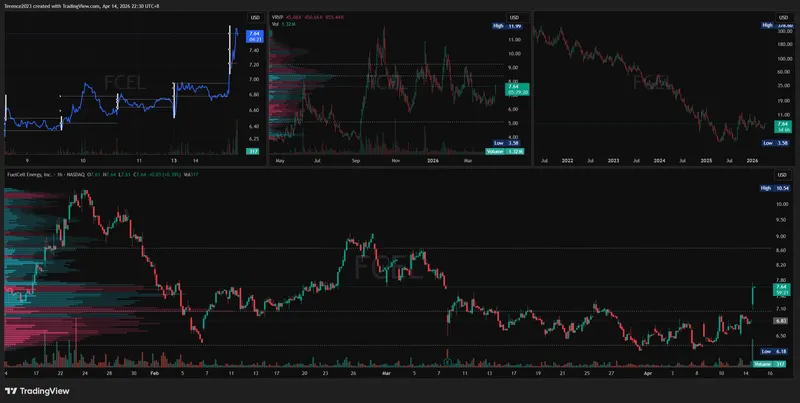800x403 pixels.
Task: Click the TradingView logo
Action: tap(37, 391)
